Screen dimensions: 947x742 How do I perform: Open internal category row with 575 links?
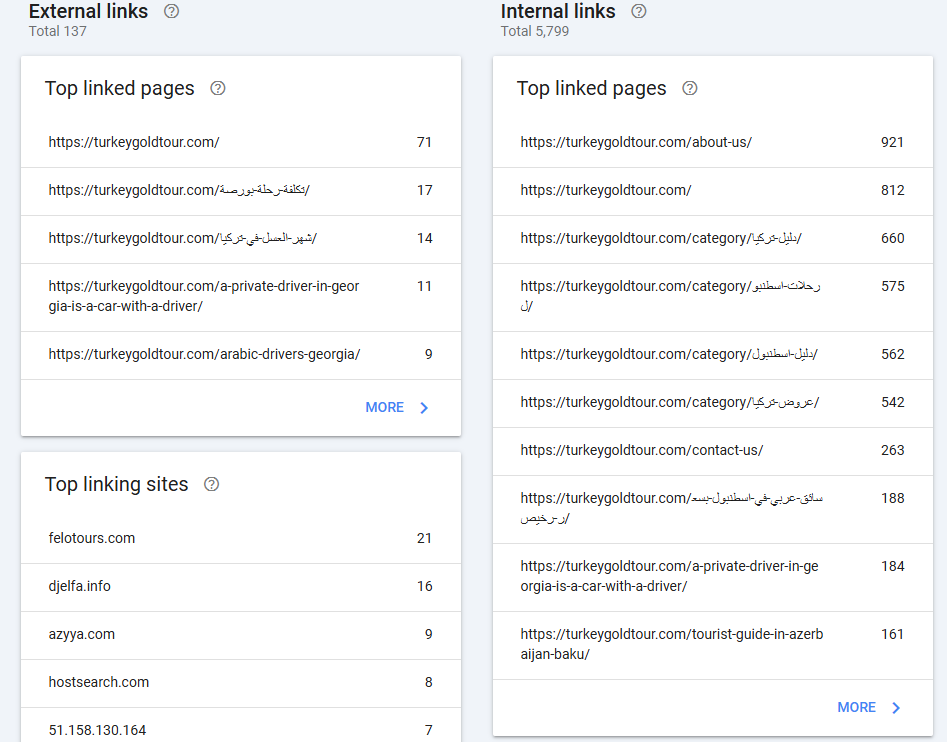713,297
